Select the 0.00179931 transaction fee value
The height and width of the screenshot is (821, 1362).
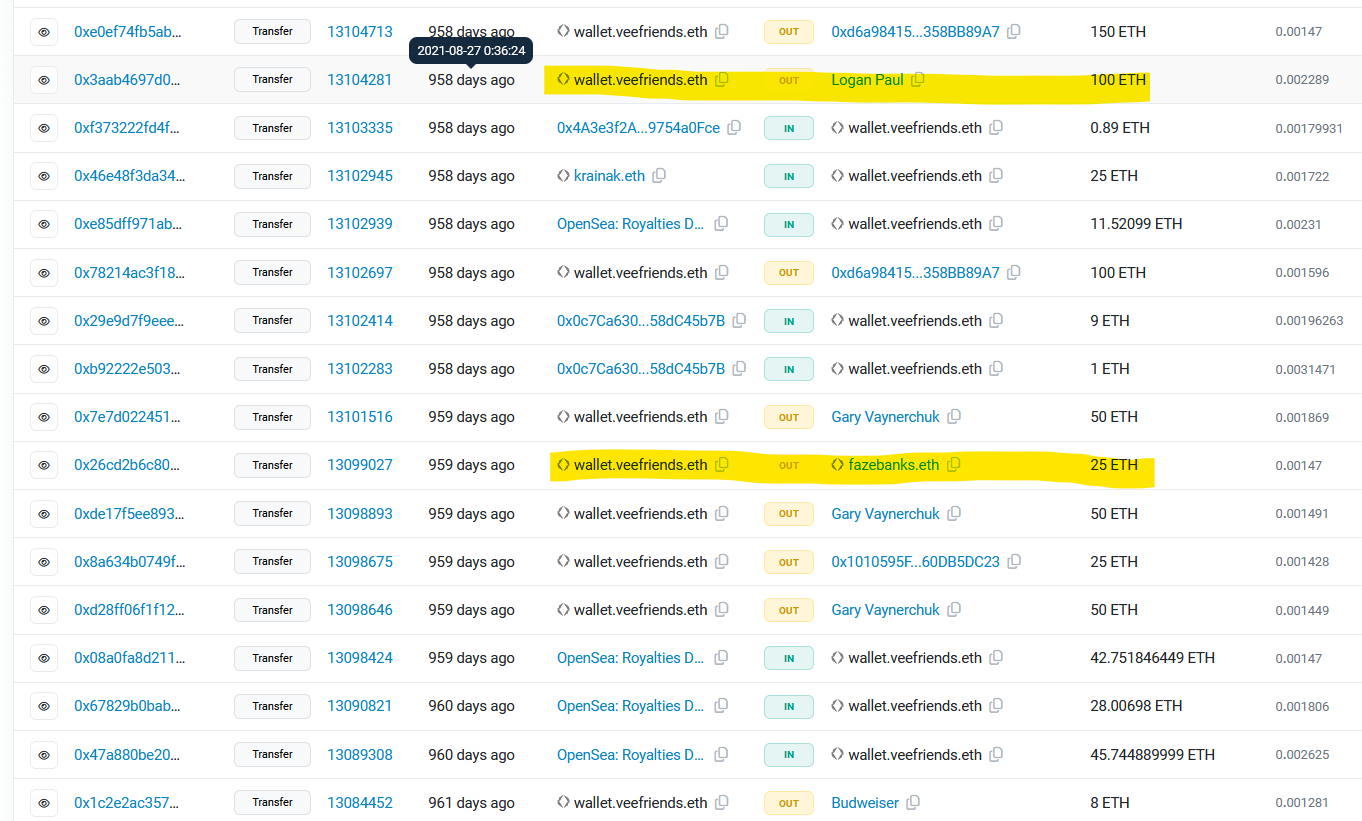pos(1309,128)
